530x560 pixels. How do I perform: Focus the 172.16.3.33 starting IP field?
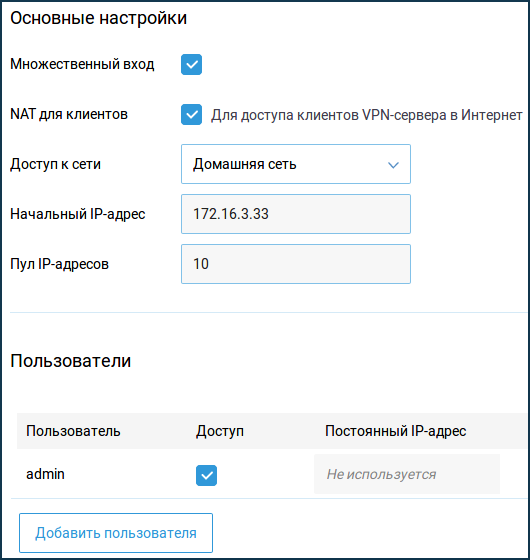tap(296, 214)
